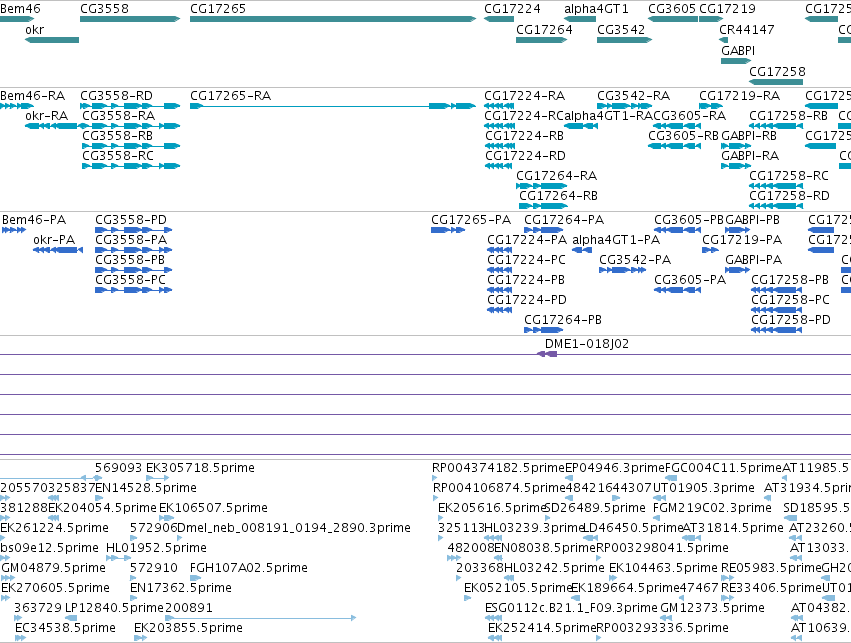Screen dimensions: 851x643
Task: Click EST EK104463.5prime
Action: coord(663,568)
